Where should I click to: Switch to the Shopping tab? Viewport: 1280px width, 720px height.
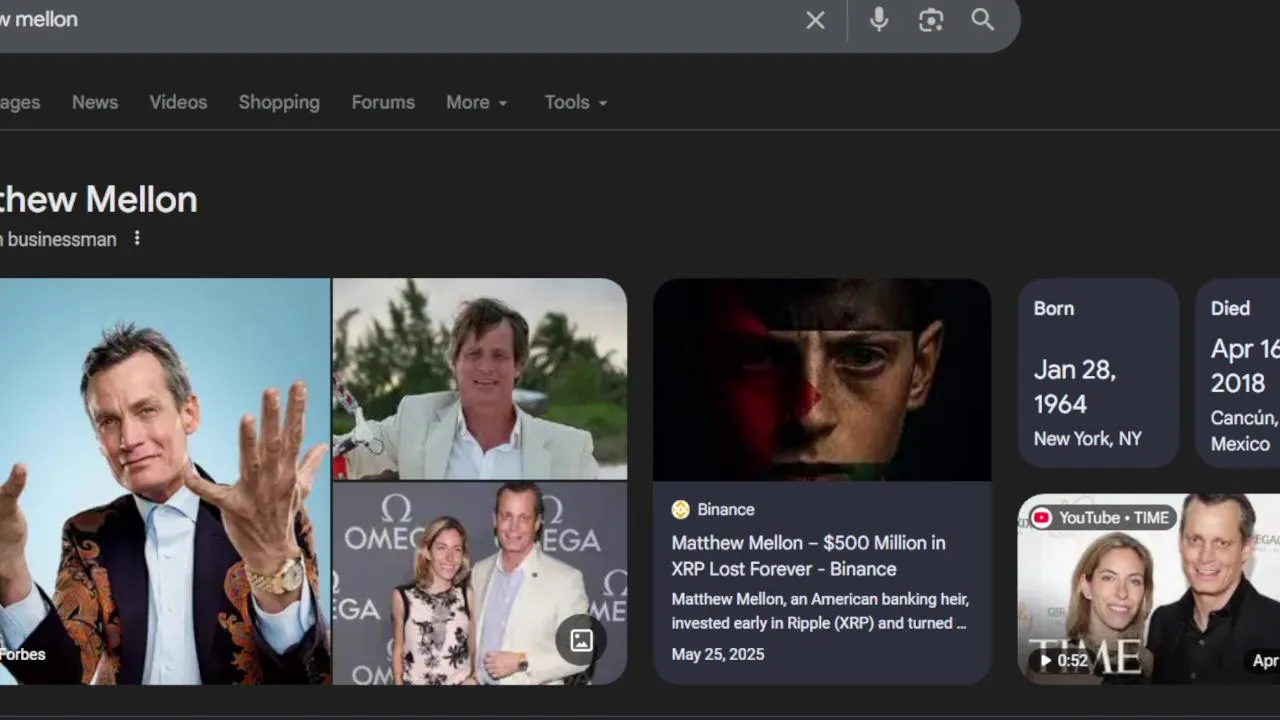pyautogui.click(x=279, y=102)
